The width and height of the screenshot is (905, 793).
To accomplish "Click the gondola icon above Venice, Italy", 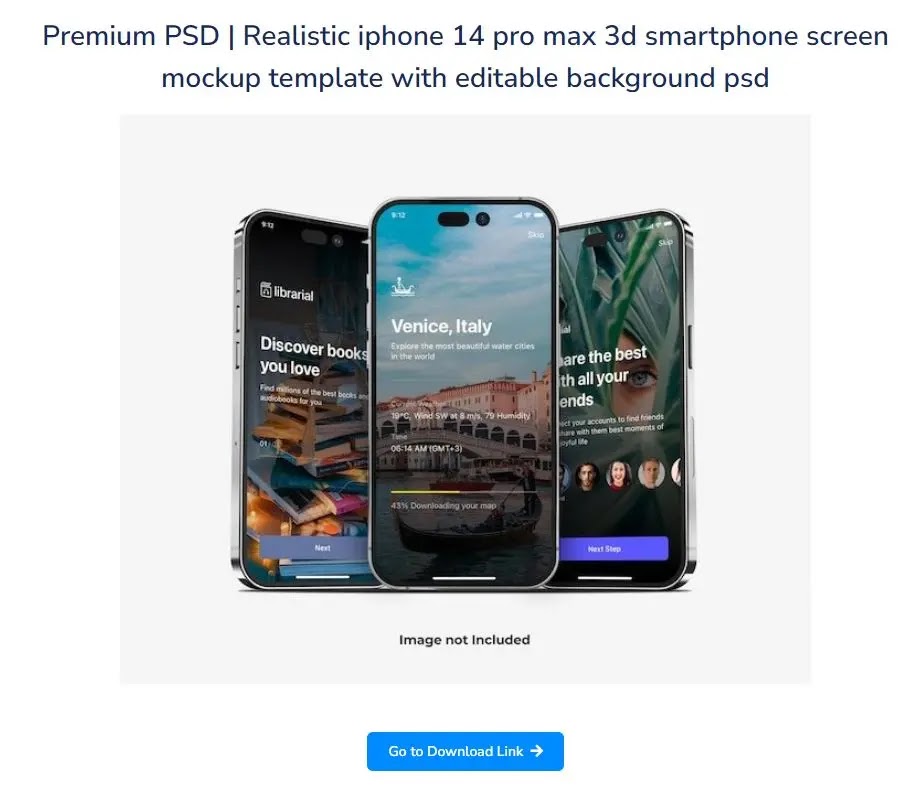I will (403, 287).
